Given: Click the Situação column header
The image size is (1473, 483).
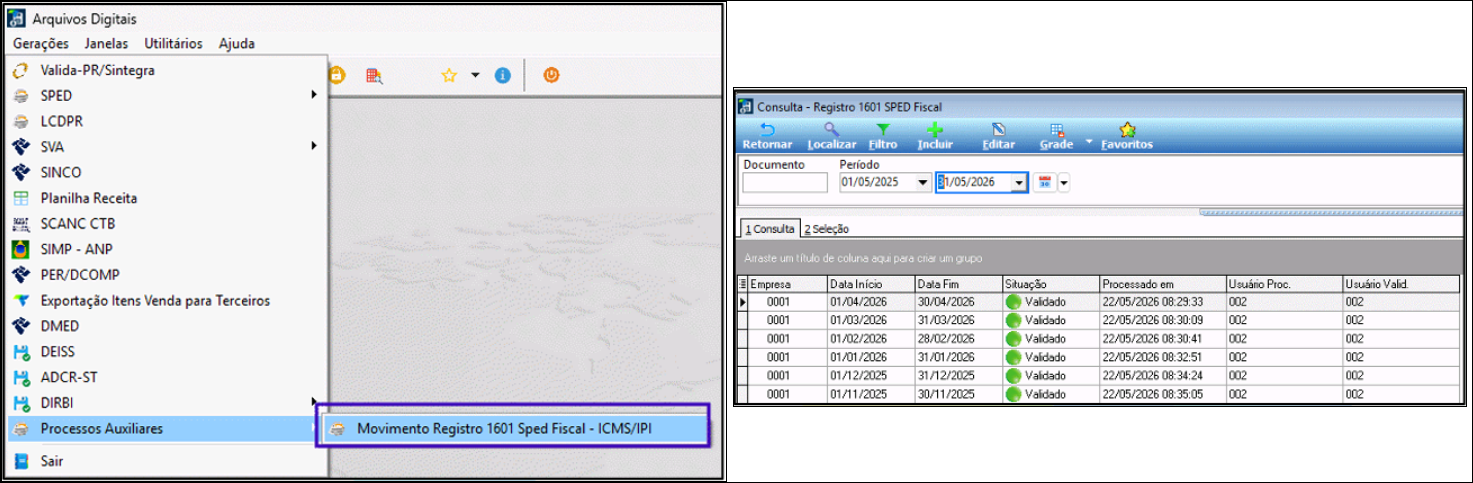Looking at the screenshot, I should [1050, 285].
